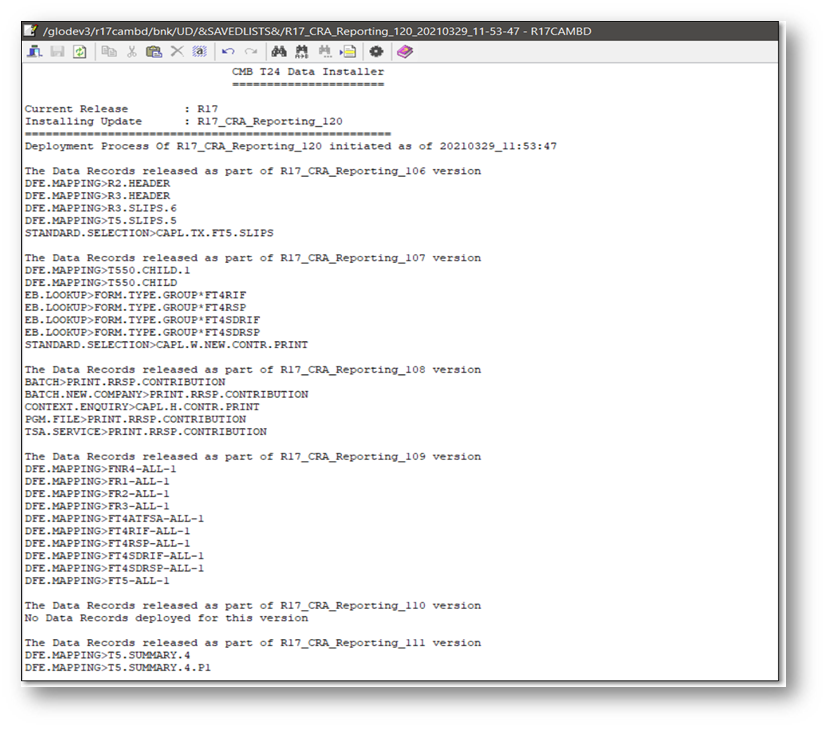The width and height of the screenshot is (828, 729).
Task: Open help using the purple book icon
Action: click(404, 51)
